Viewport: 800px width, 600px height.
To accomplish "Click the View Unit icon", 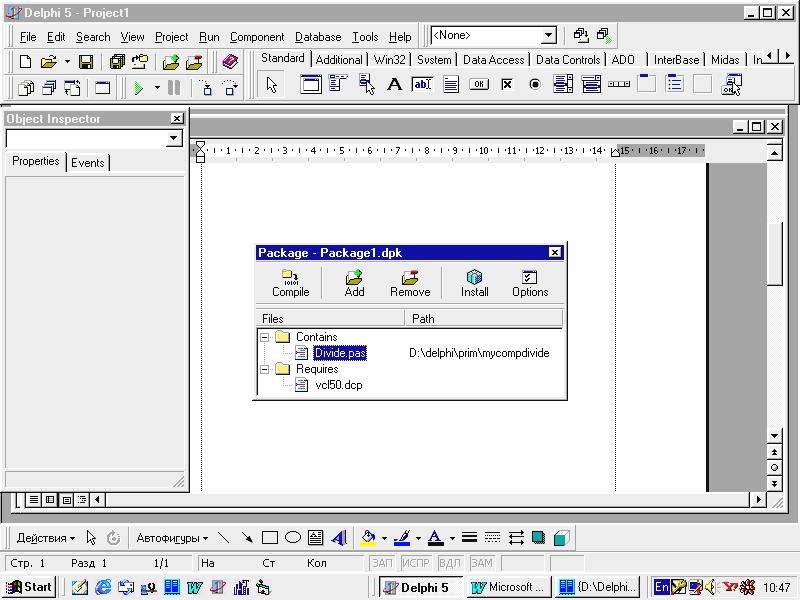I will pos(26,88).
